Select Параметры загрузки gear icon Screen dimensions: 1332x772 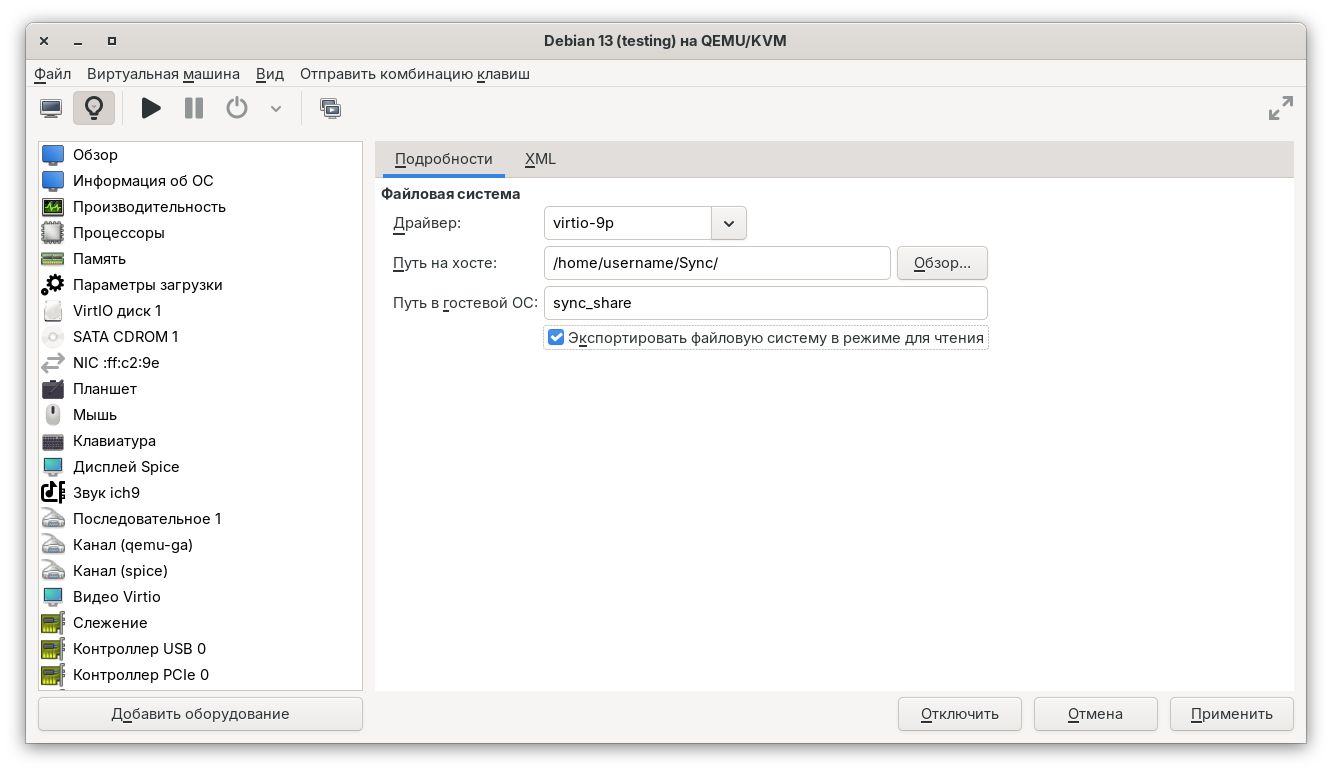point(53,285)
